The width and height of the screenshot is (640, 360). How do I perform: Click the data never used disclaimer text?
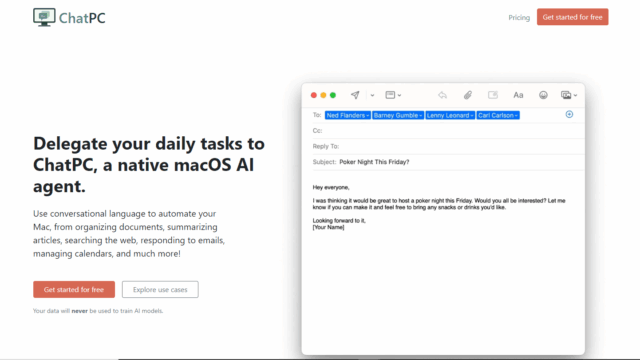pos(98,311)
